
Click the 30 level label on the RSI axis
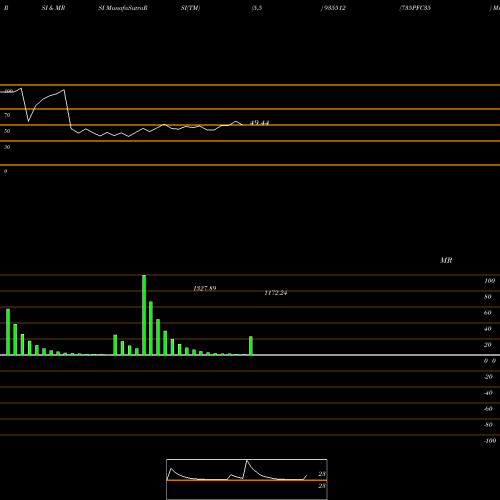click(x=7, y=147)
